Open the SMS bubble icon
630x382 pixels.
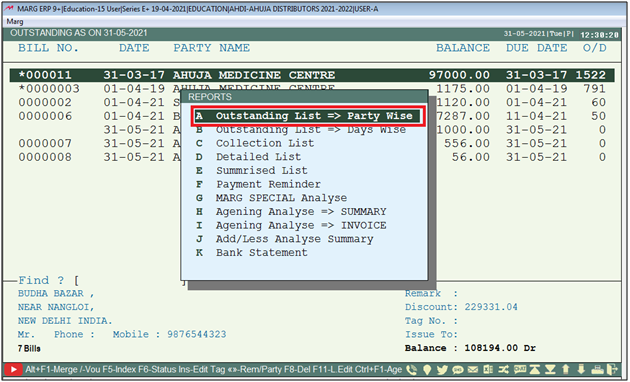(x=458, y=370)
